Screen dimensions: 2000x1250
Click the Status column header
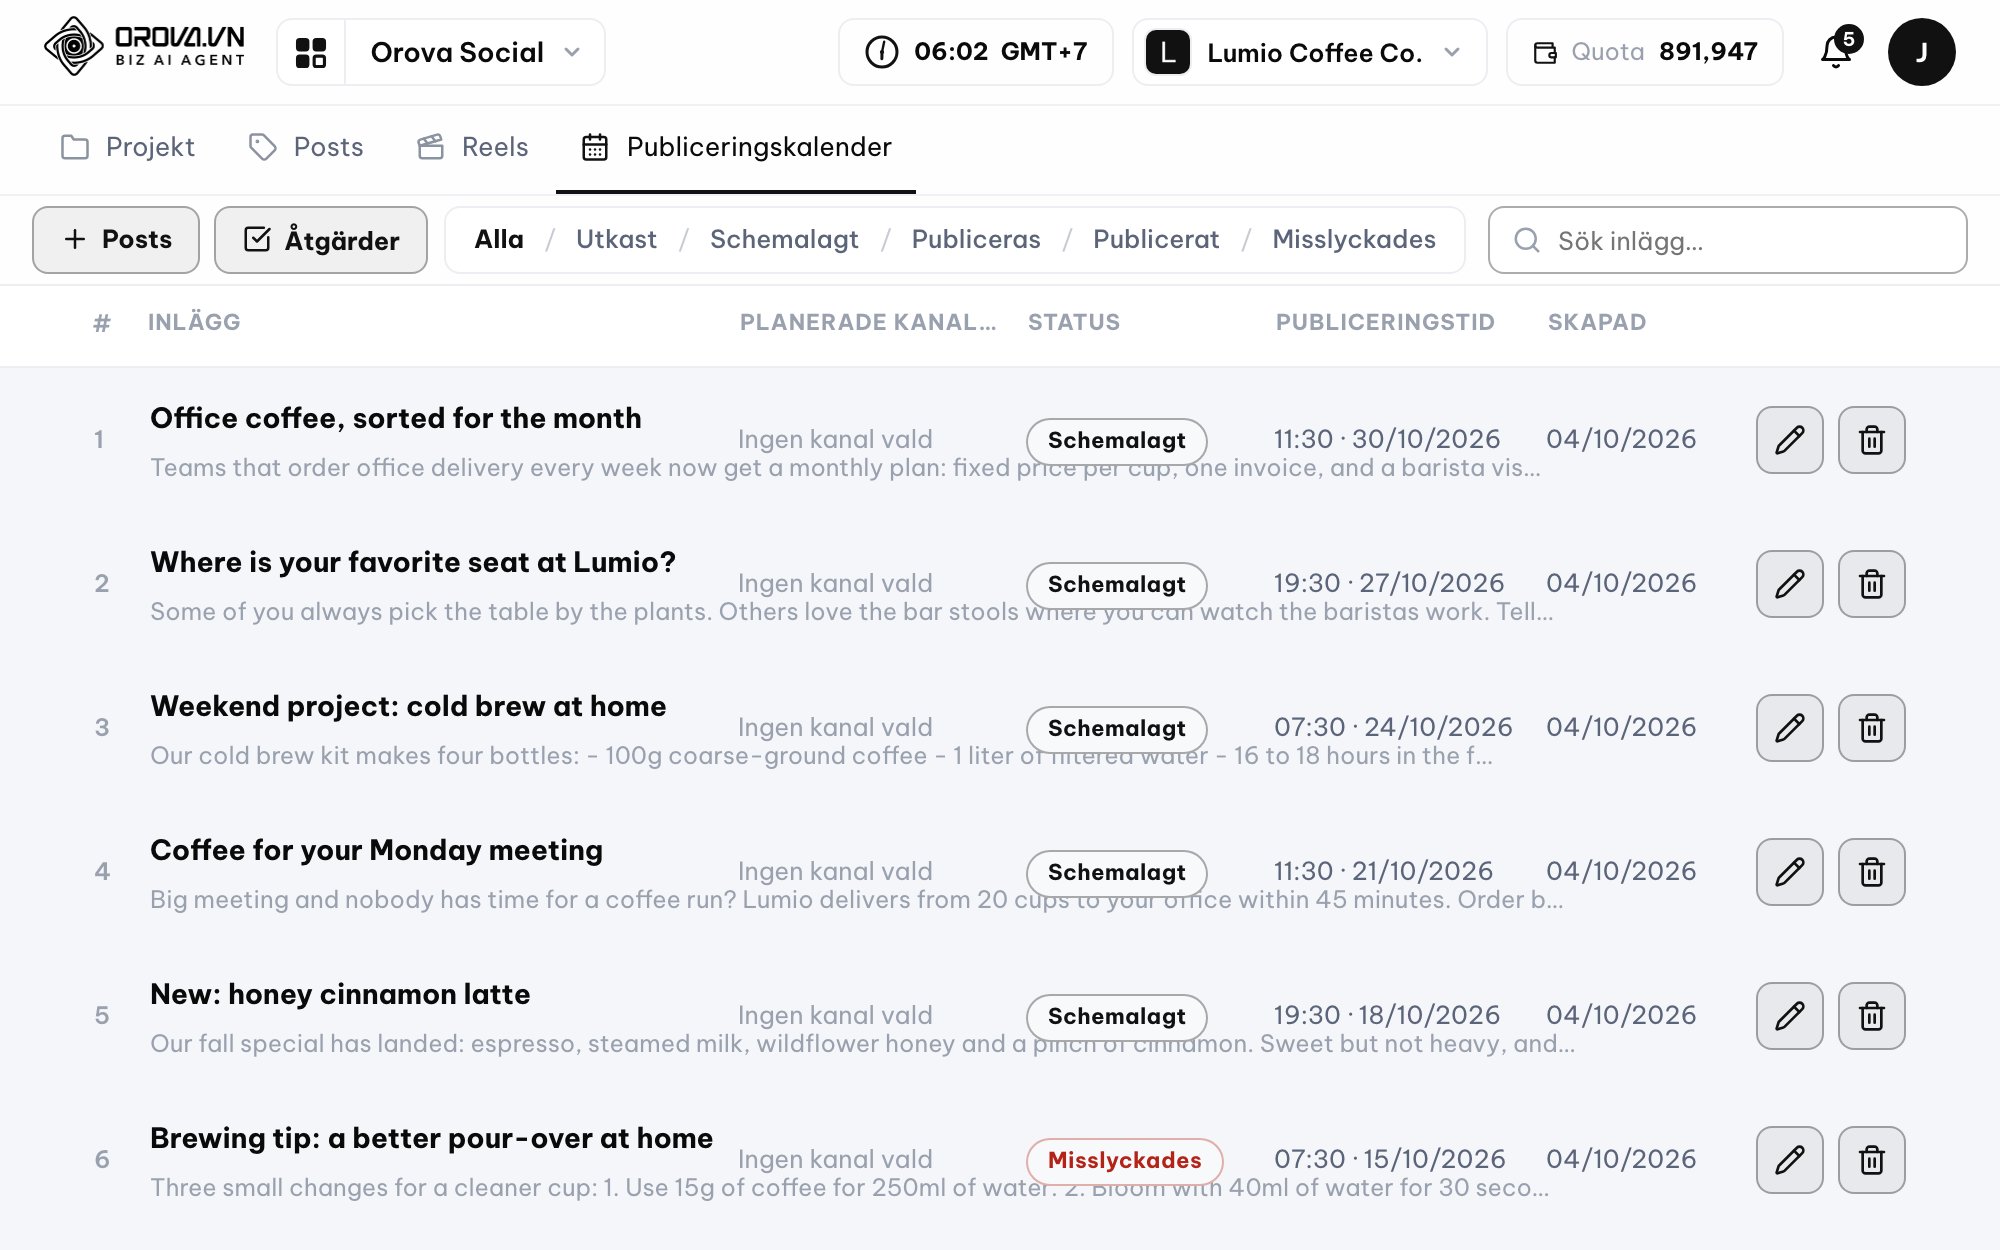1074,322
